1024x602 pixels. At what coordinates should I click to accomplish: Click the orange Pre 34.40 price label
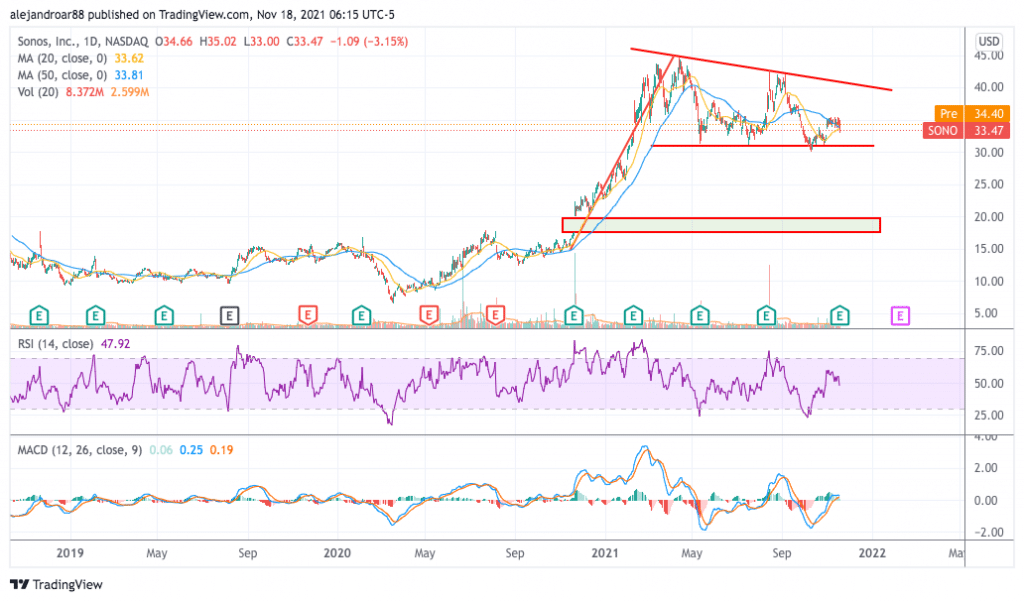(972, 114)
